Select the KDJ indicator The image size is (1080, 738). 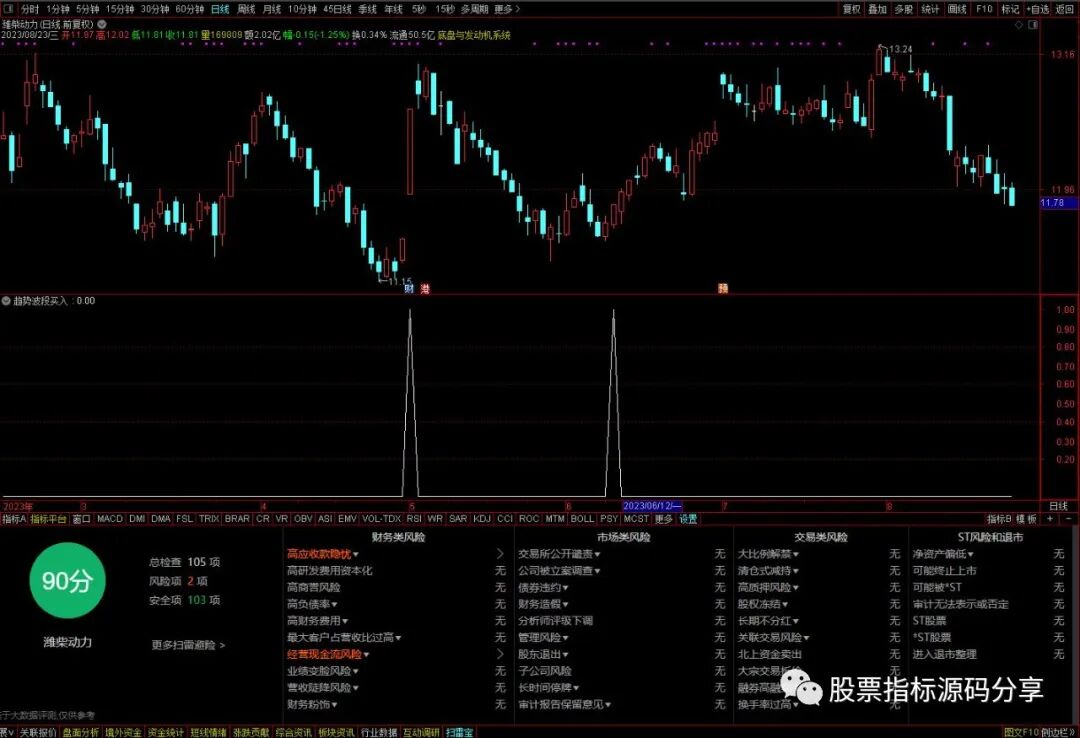[x=482, y=519]
